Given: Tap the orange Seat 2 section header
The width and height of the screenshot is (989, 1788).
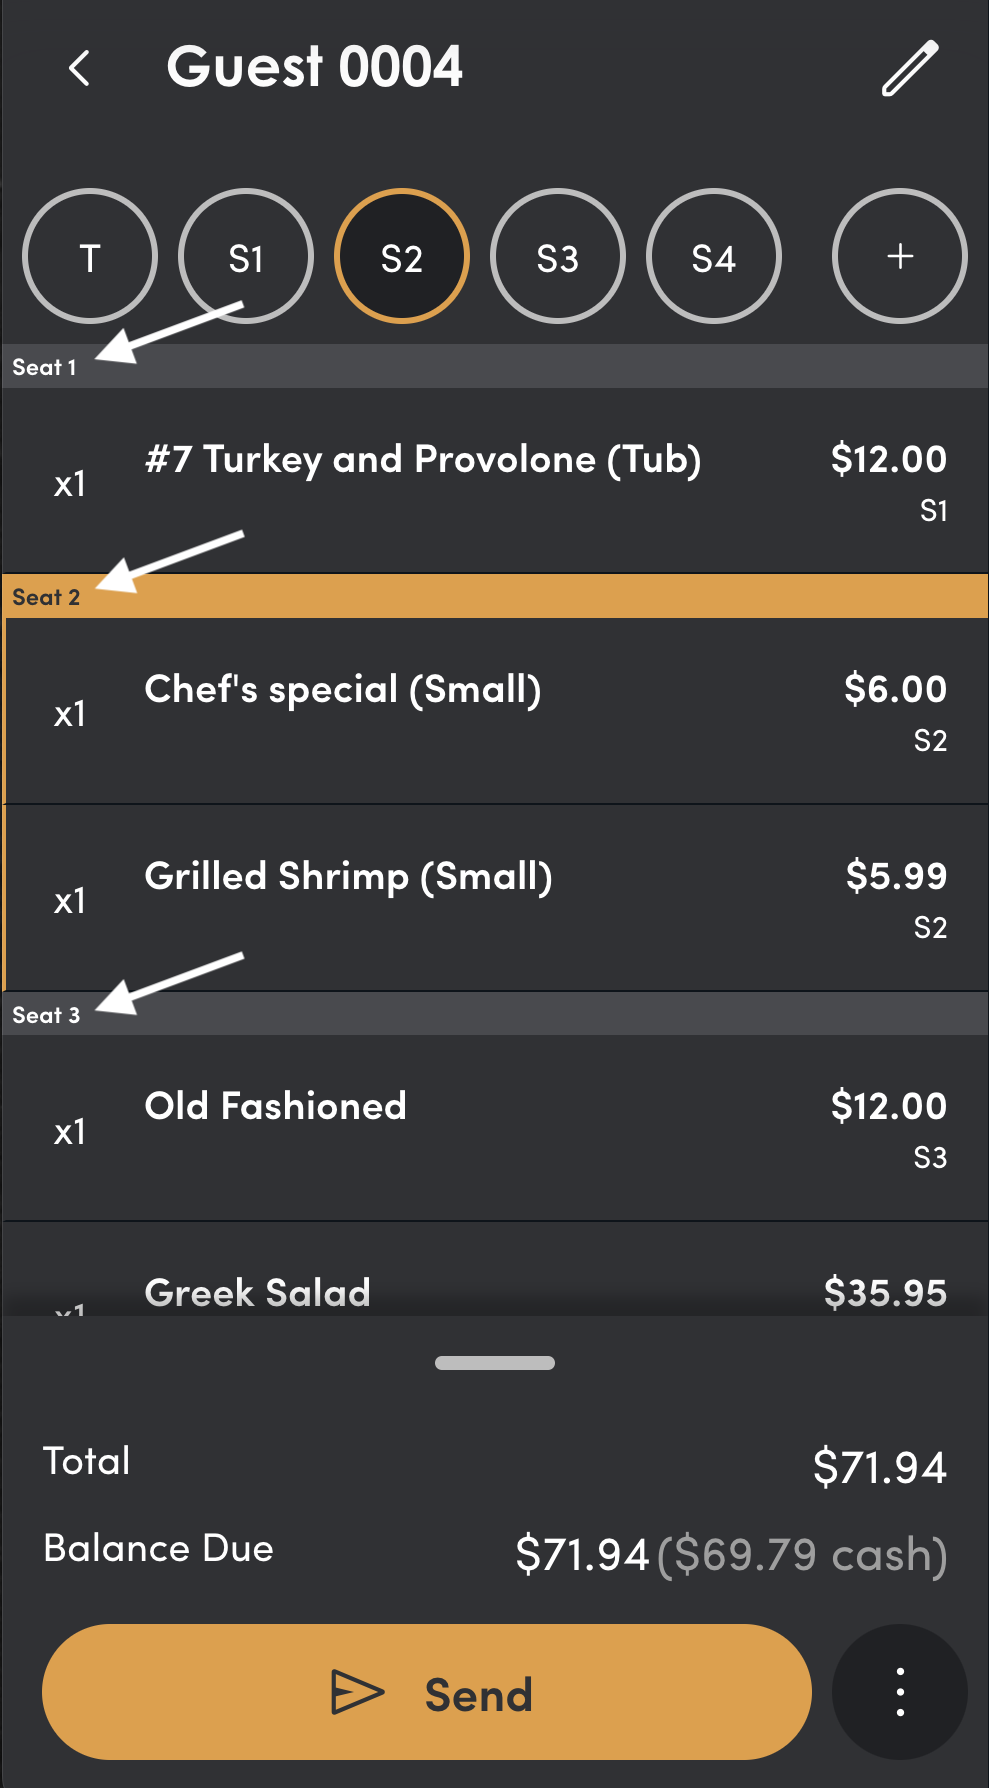Looking at the screenshot, I should click(495, 597).
